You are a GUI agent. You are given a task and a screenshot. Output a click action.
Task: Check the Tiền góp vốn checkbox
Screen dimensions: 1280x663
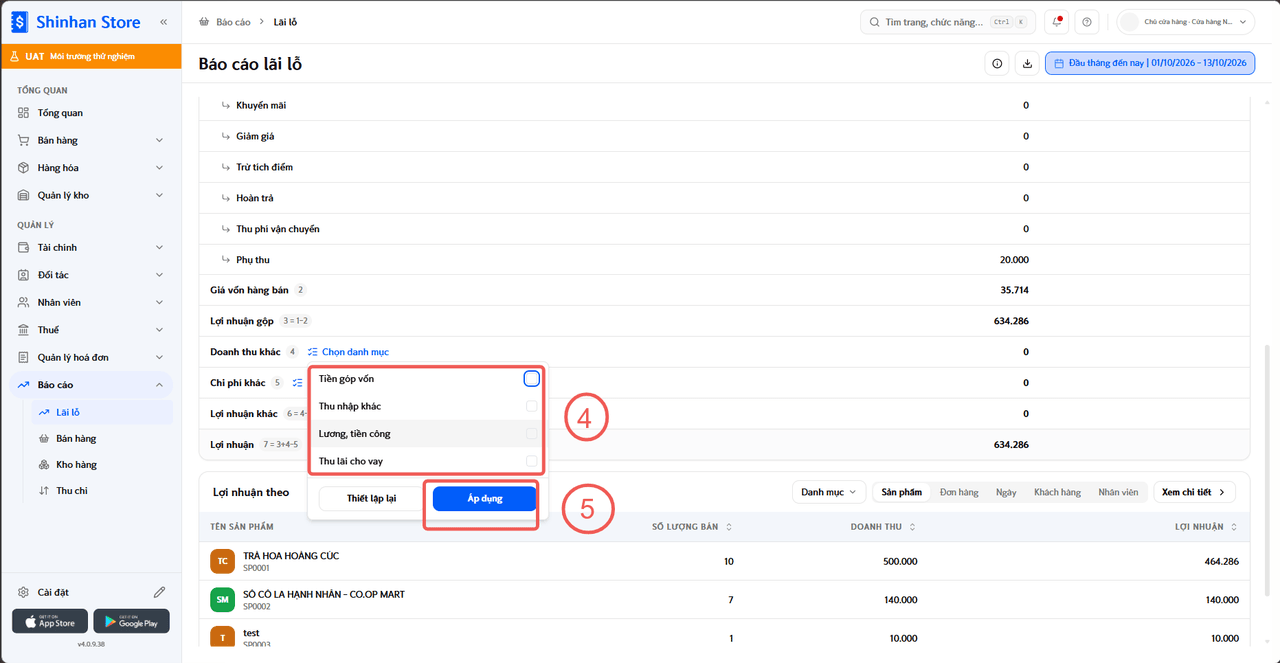[531, 379]
